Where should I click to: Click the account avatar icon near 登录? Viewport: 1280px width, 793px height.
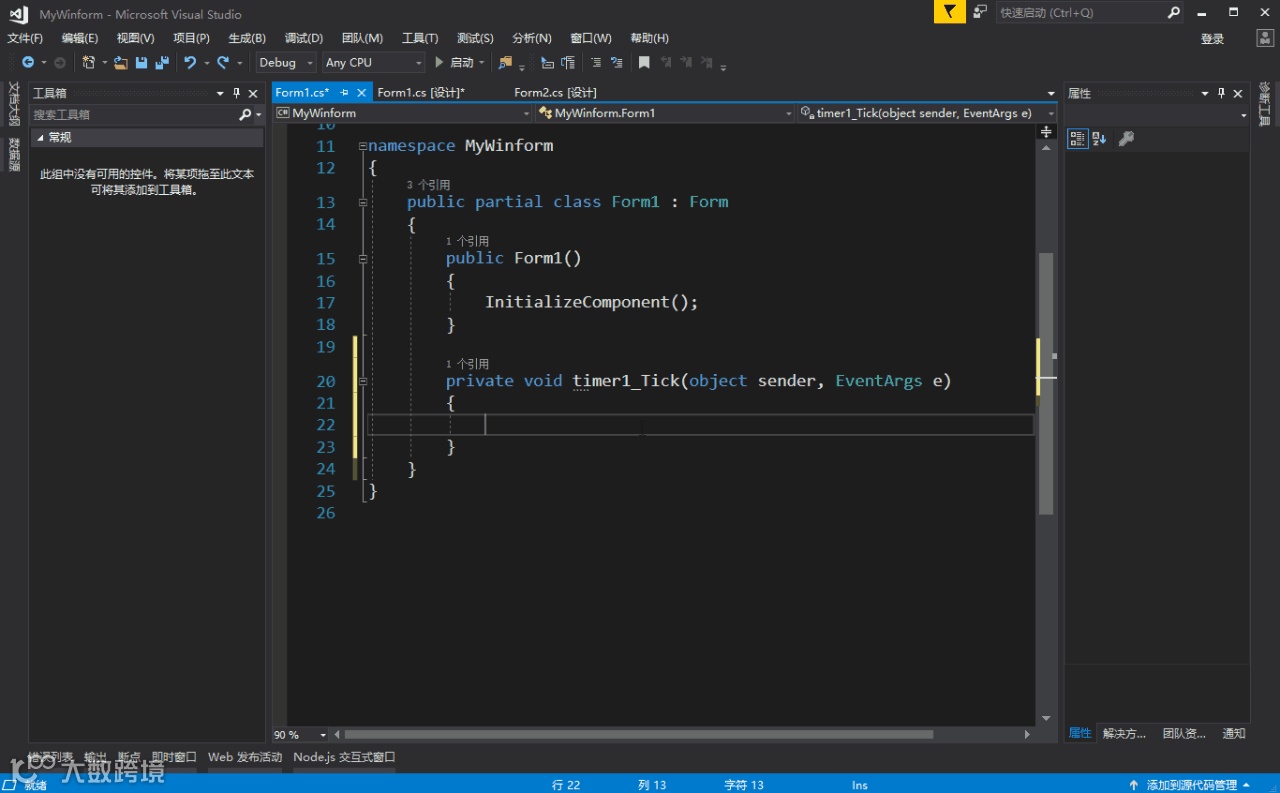coord(1264,38)
